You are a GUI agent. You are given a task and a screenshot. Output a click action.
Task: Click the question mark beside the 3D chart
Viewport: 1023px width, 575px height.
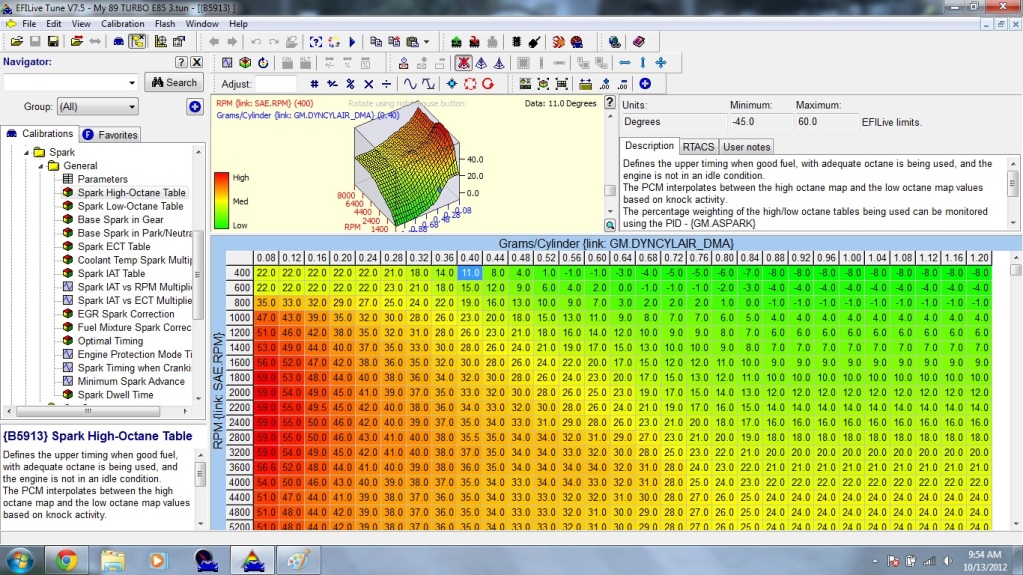(609, 102)
